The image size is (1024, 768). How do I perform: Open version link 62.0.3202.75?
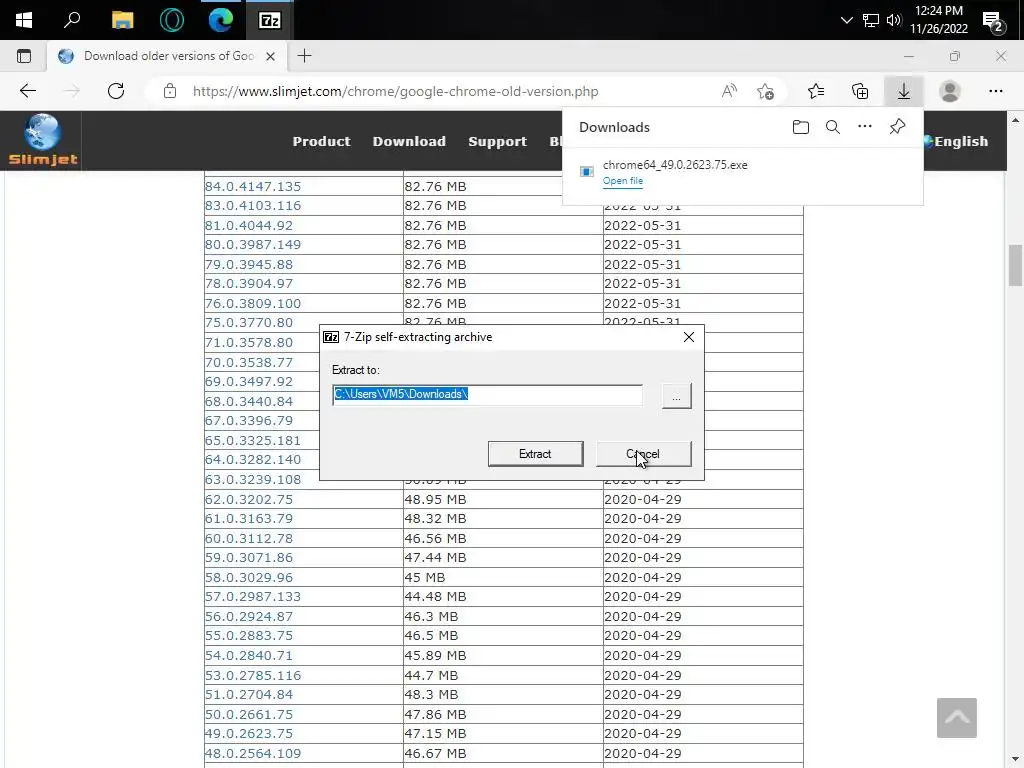click(249, 499)
